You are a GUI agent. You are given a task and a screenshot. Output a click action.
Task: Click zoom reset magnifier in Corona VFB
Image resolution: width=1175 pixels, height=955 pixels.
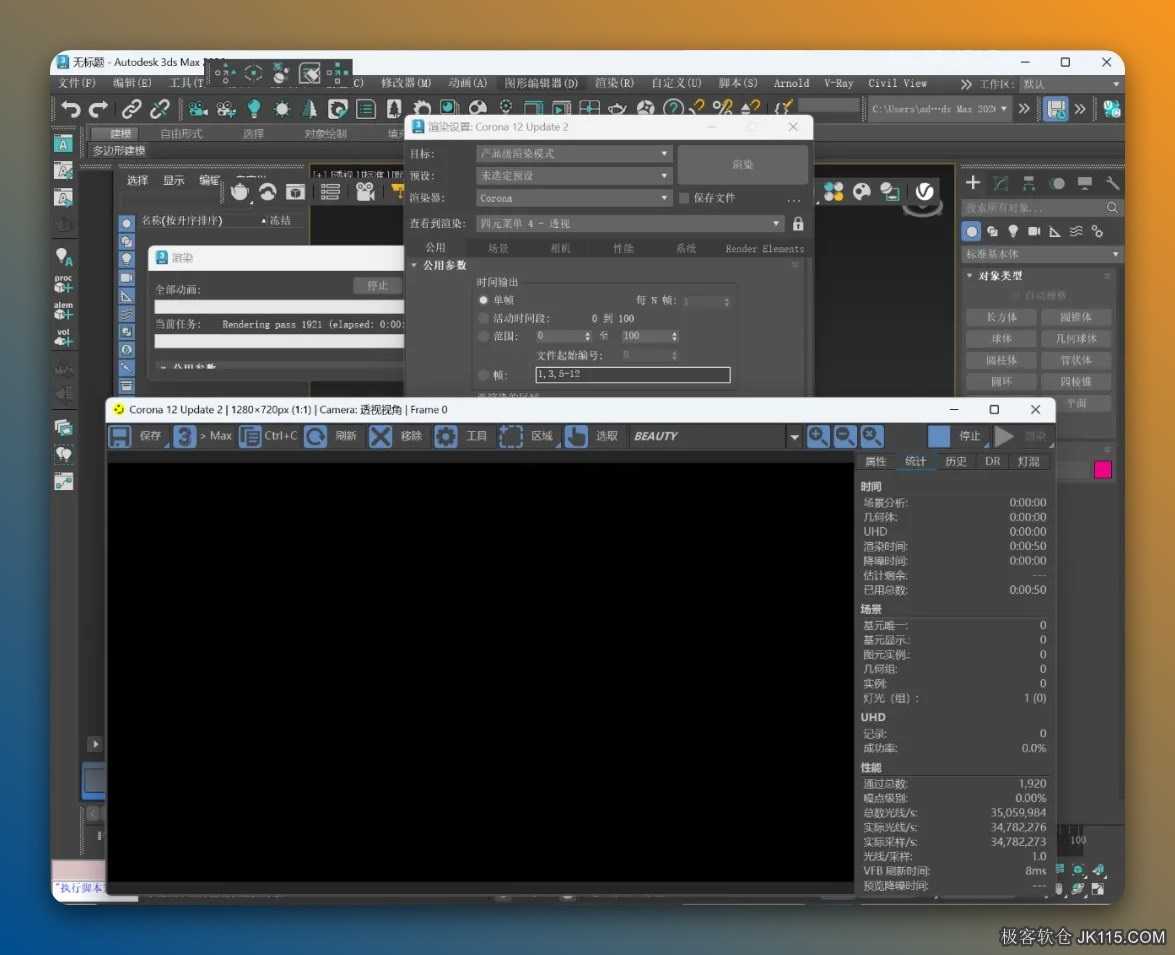pos(872,436)
